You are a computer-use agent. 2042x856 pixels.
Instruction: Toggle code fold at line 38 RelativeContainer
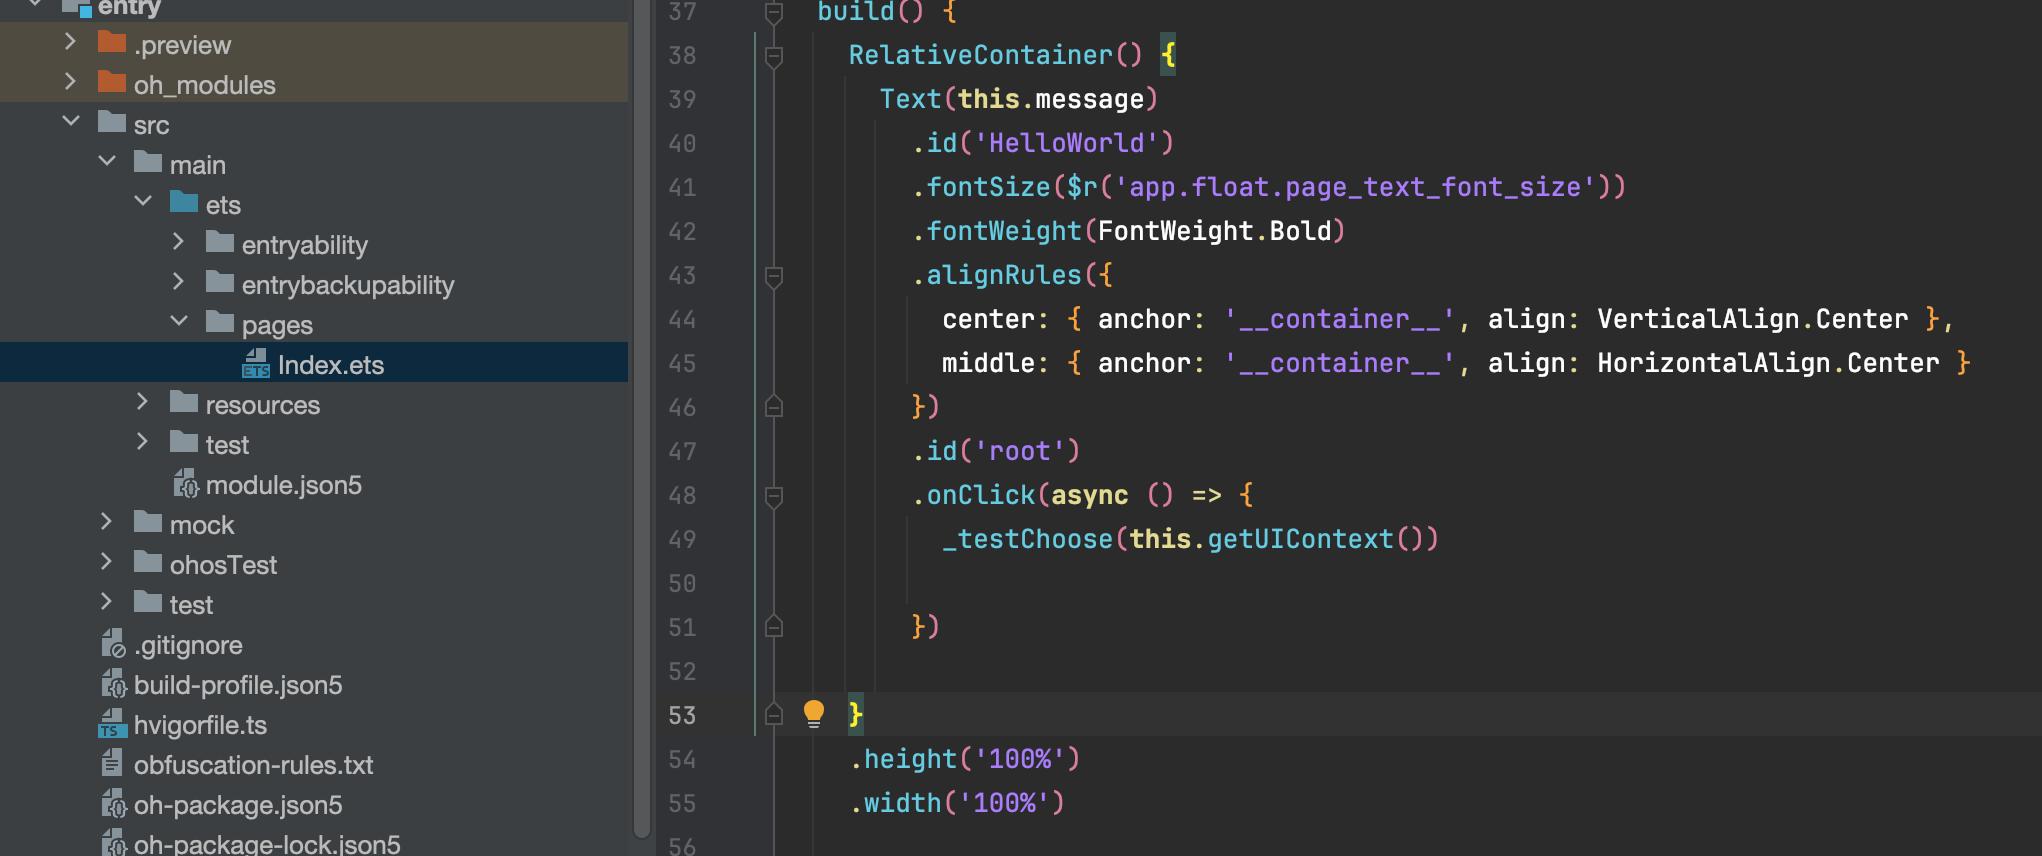[773, 56]
